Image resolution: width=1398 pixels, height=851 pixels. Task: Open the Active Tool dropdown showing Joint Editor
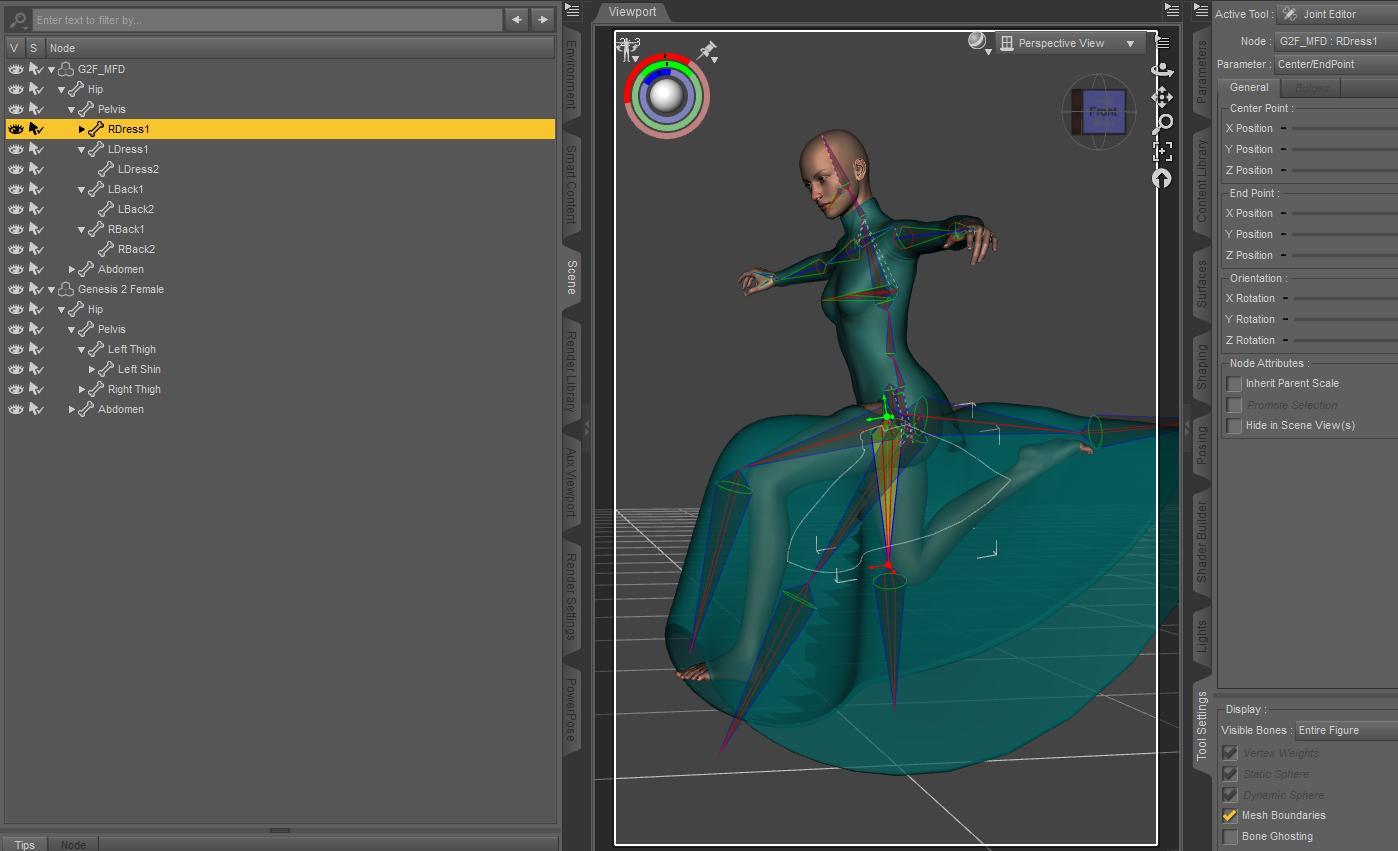coord(1338,14)
